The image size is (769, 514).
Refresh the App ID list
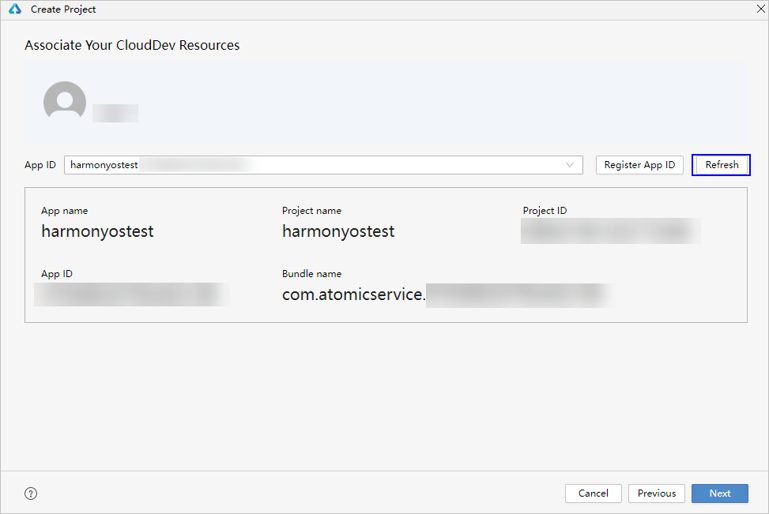point(721,165)
